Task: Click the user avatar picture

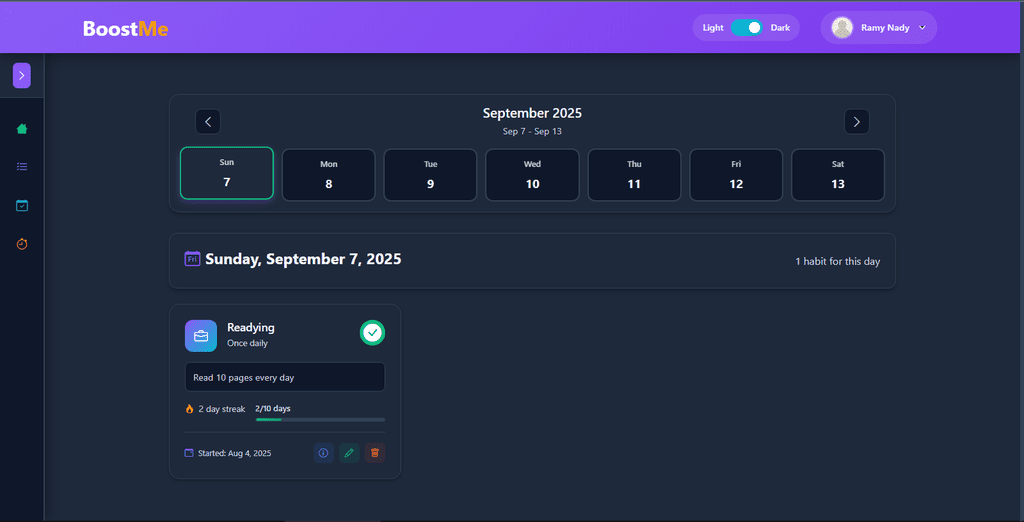Action: pos(842,27)
